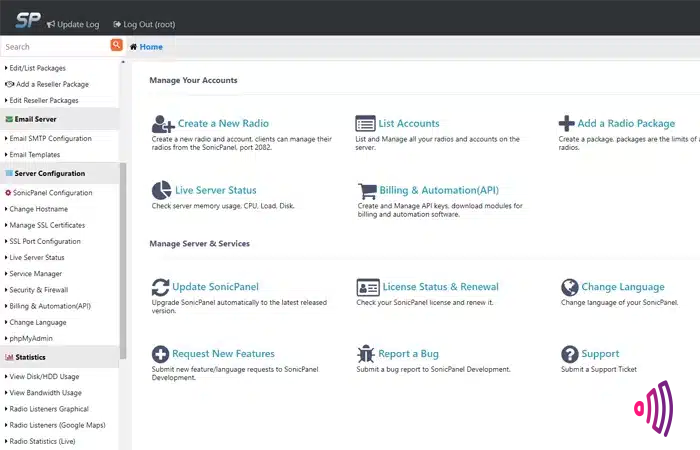Focus the sidebar Search input field
This screenshot has height=450, width=700.
pyautogui.click(x=55, y=46)
